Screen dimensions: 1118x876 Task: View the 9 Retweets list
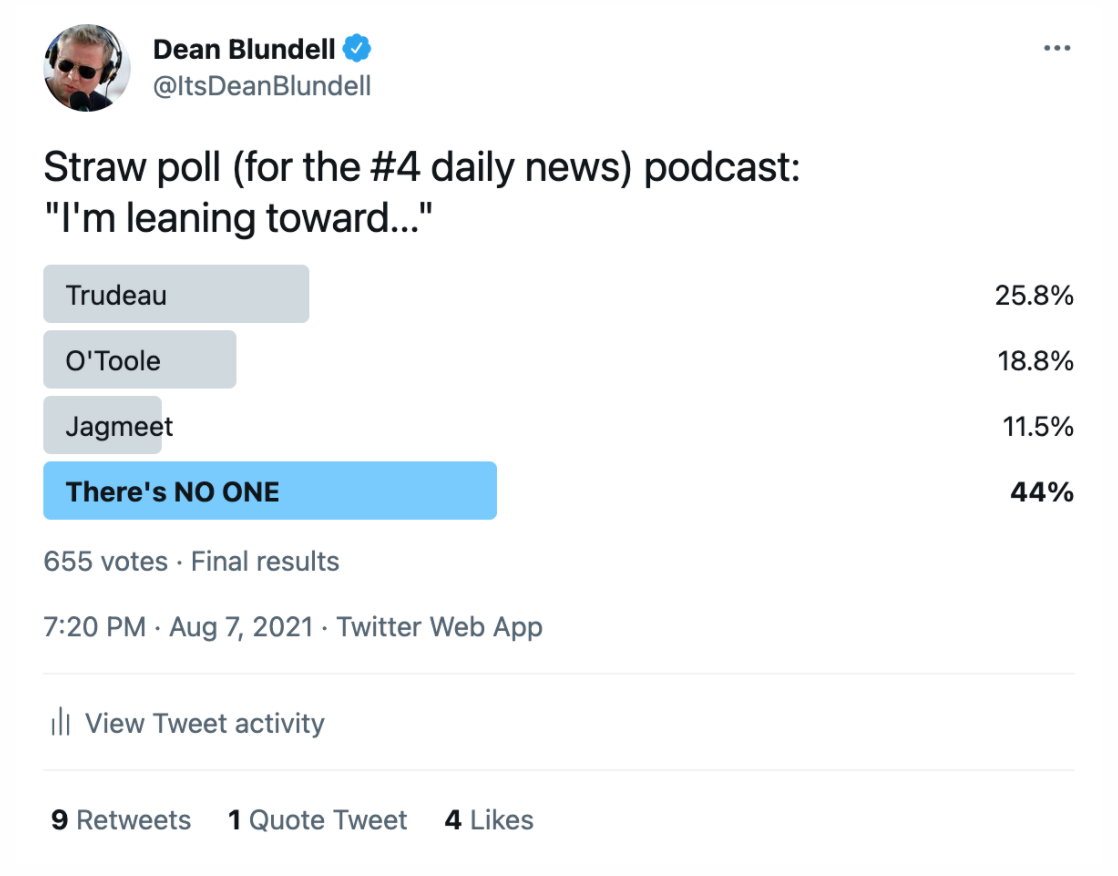120,820
